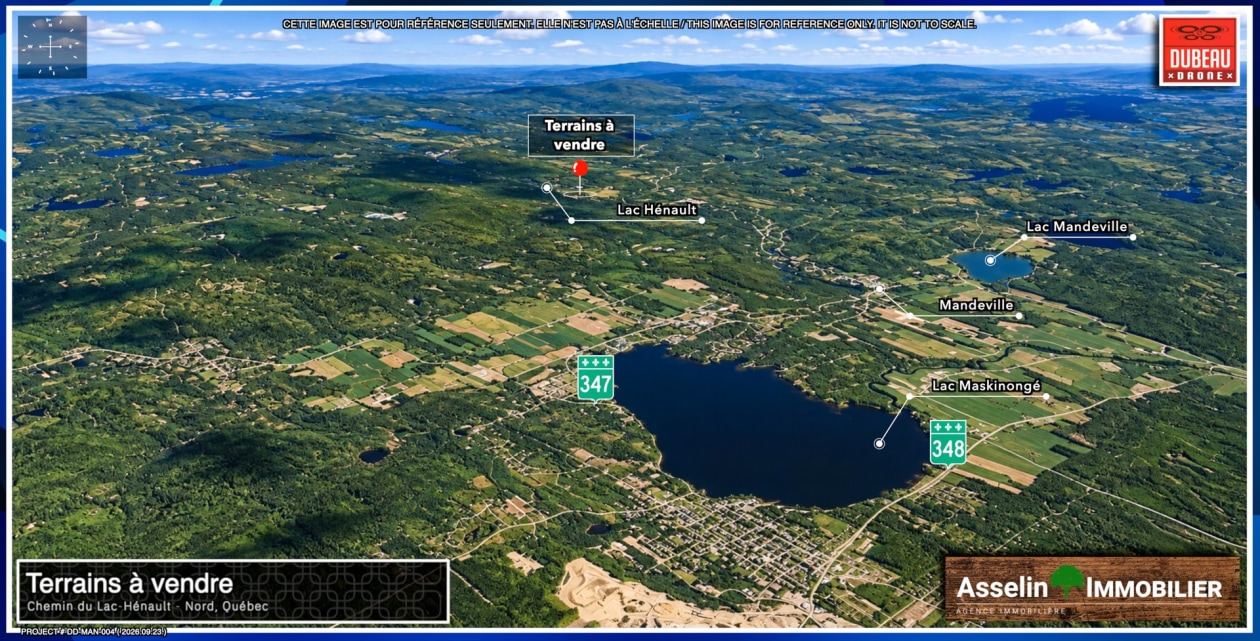Click the route 348 highway sign
This screenshot has height=641, width=1260.
(x=948, y=442)
